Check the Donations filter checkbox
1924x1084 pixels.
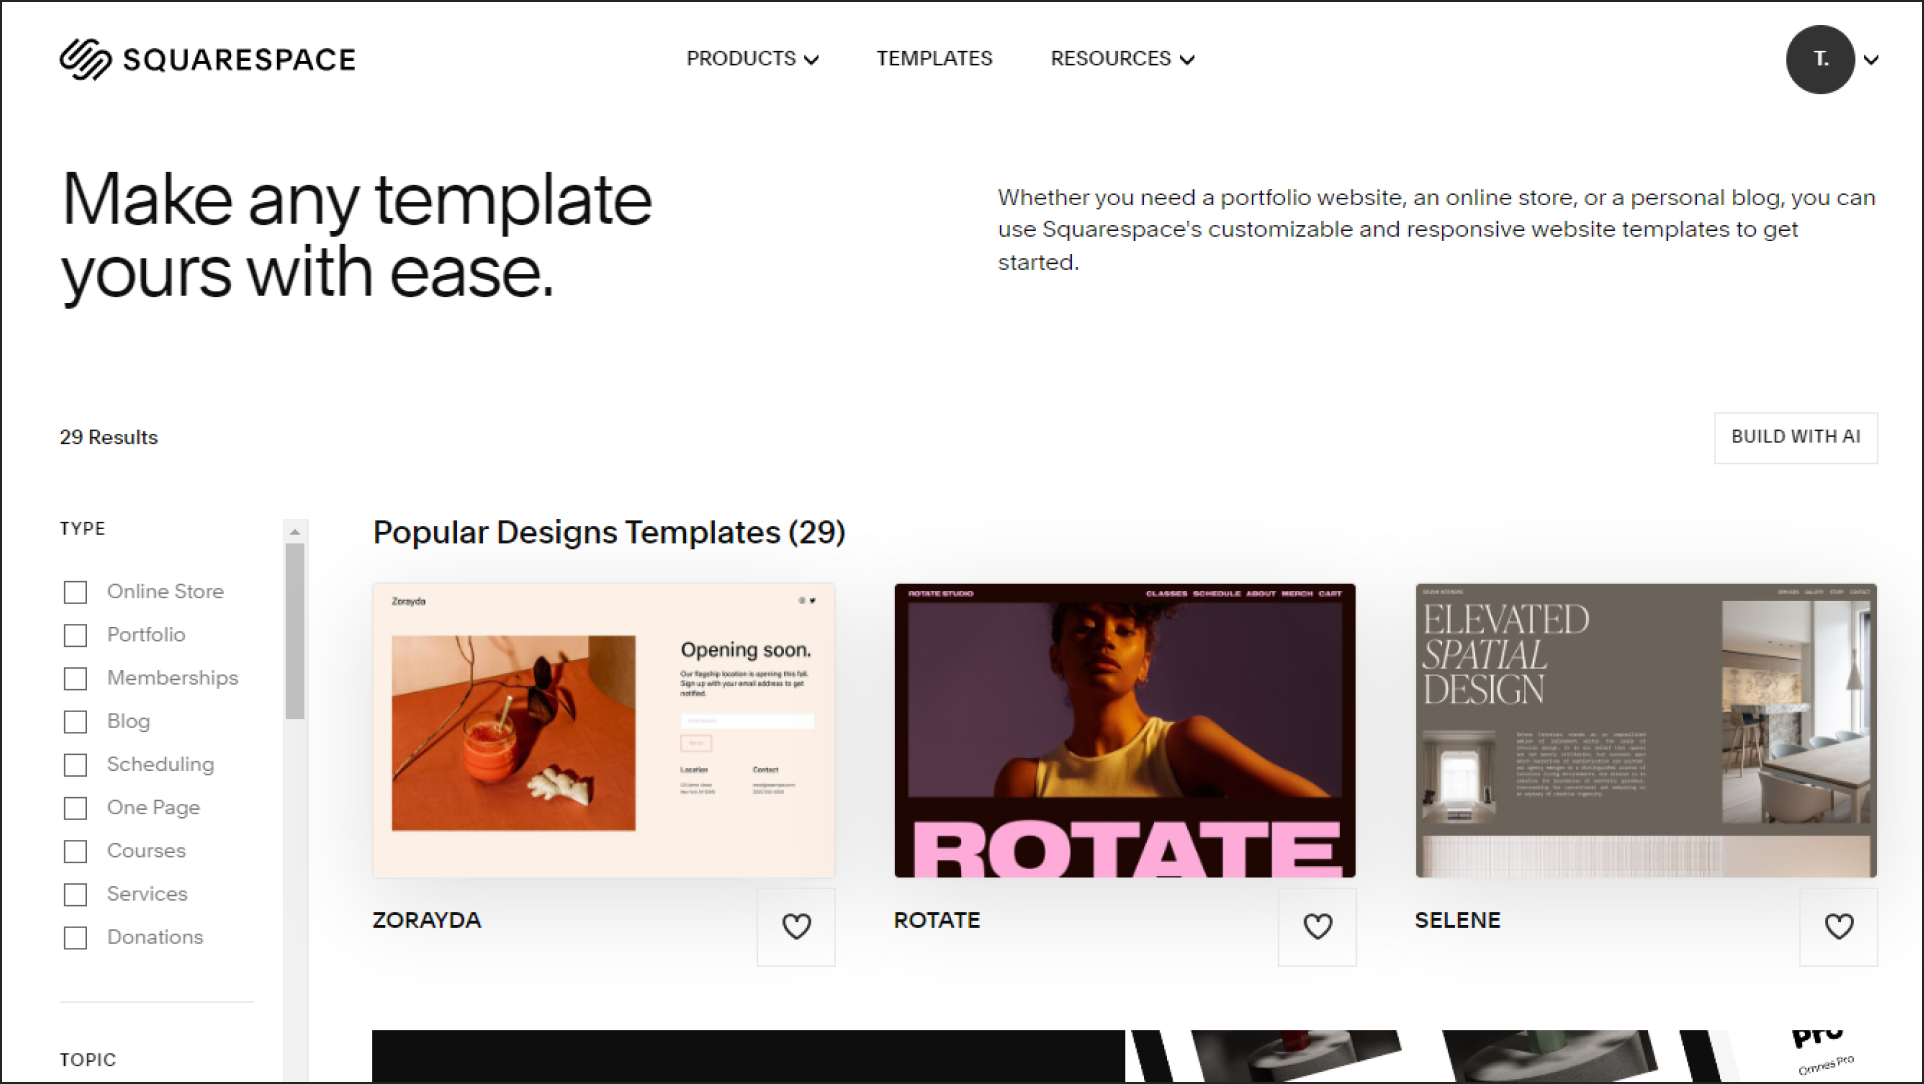[75, 937]
